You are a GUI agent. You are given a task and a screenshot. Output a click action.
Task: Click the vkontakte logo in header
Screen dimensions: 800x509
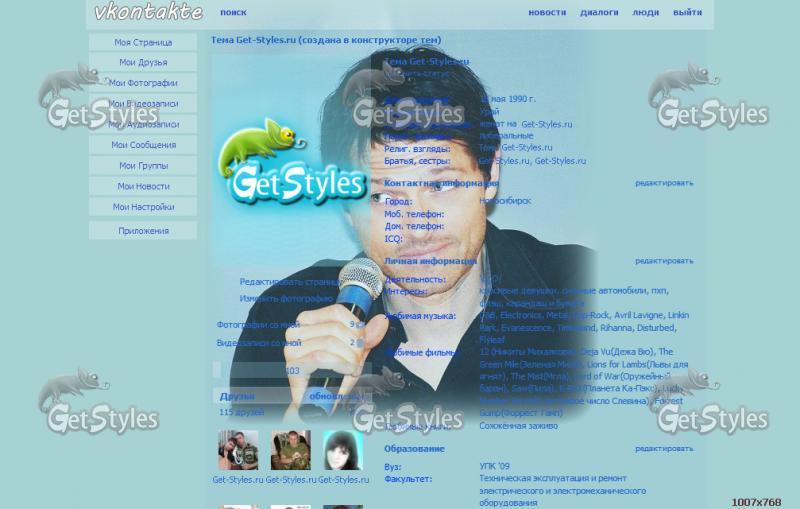(x=148, y=11)
